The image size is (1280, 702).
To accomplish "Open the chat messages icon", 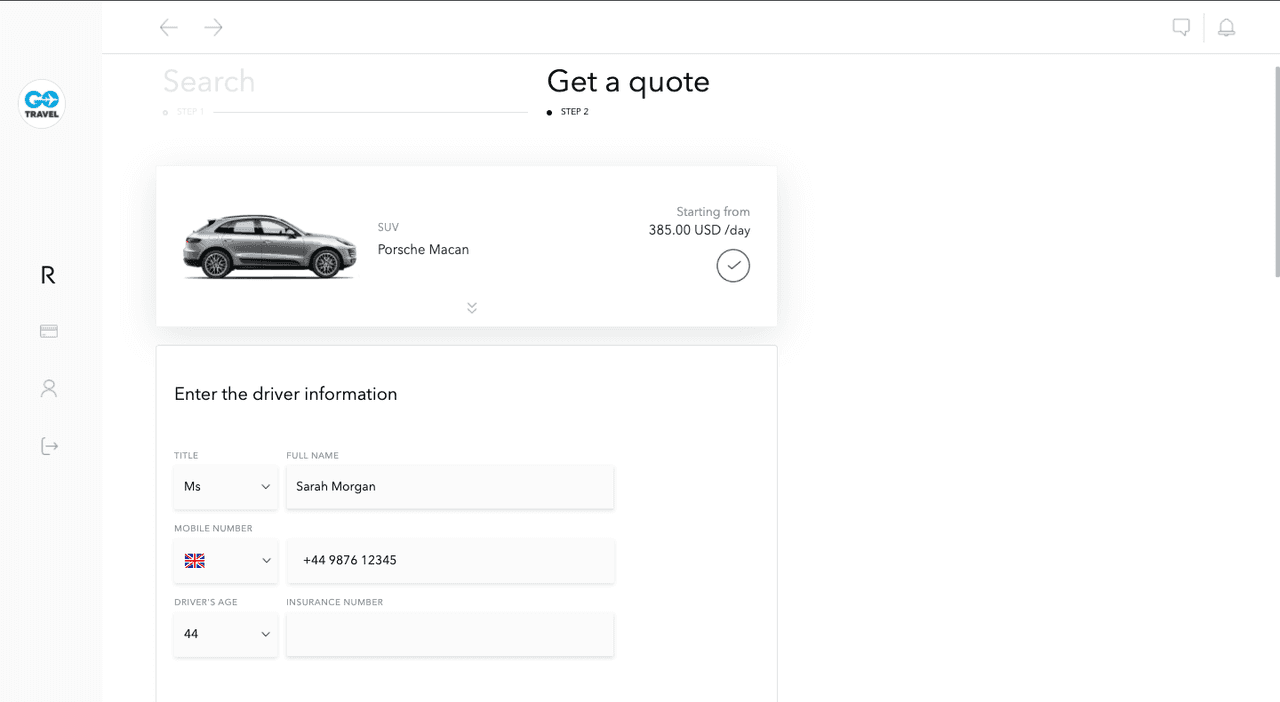I will point(1181,28).
